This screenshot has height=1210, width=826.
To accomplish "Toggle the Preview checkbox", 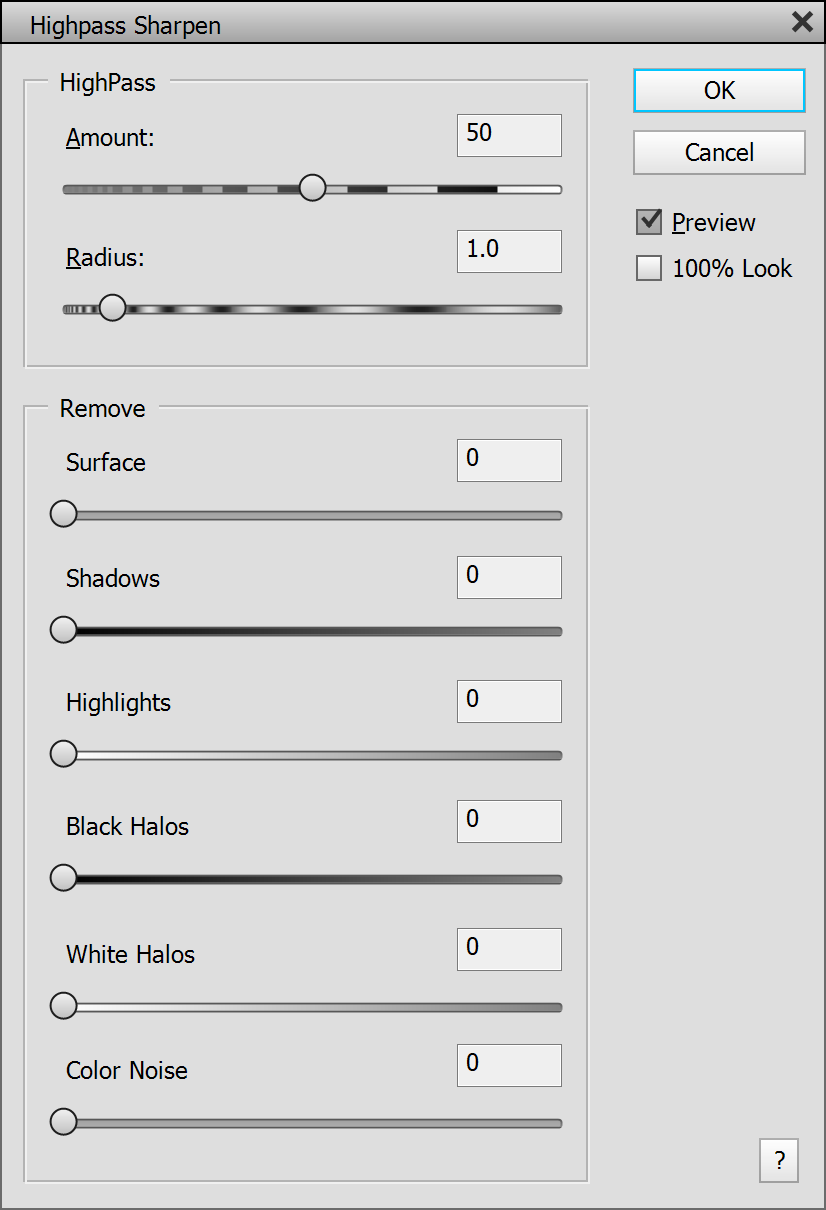I will [x=649, y=222].
